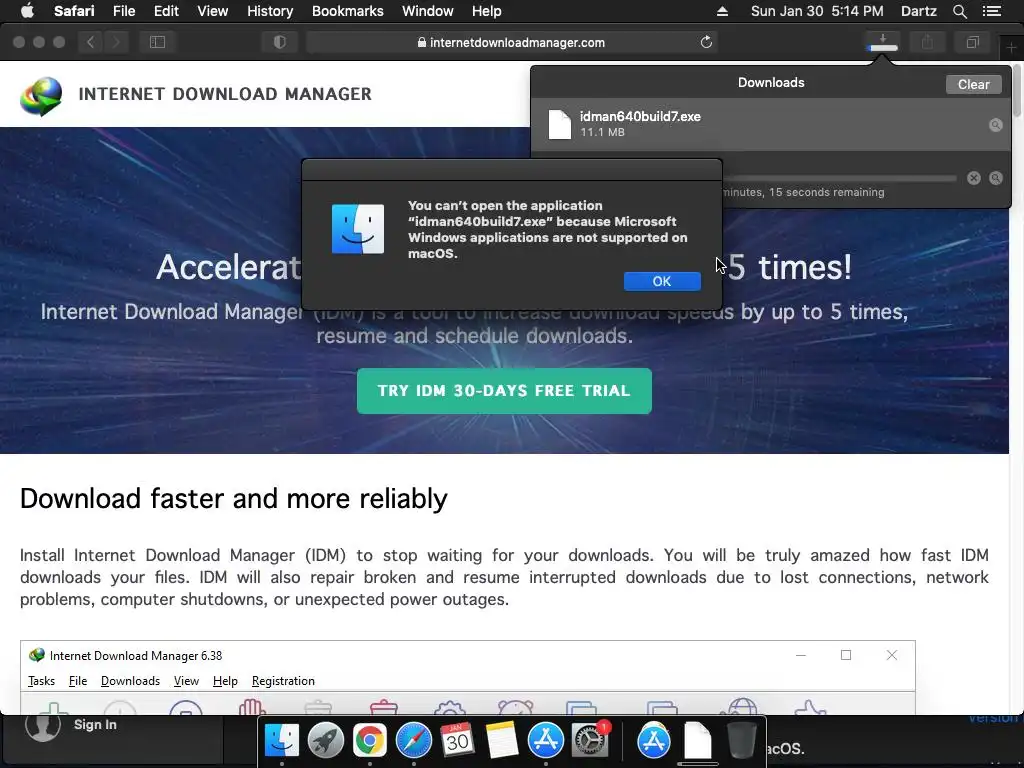Click the idman640build7.exe file icon

coord(560,124)
